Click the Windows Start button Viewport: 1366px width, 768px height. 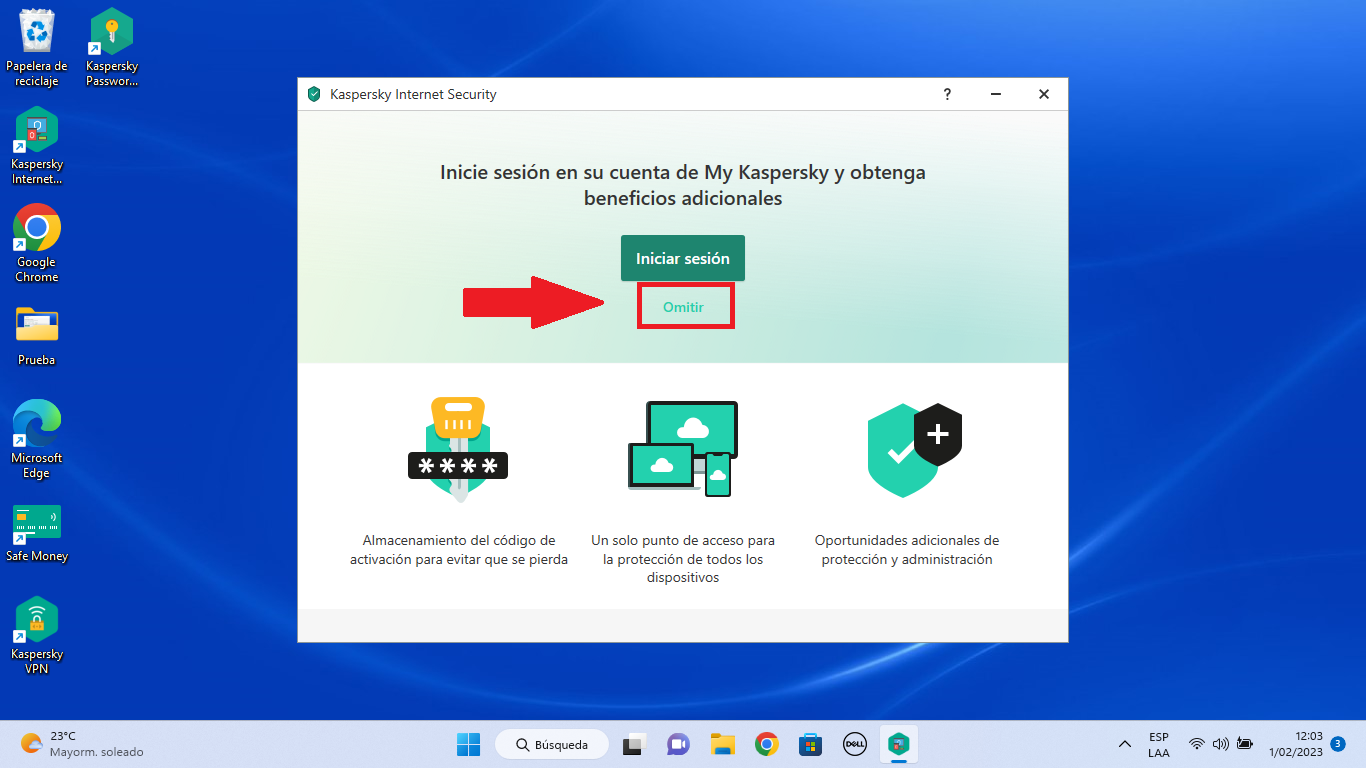(x=468, y=744)
